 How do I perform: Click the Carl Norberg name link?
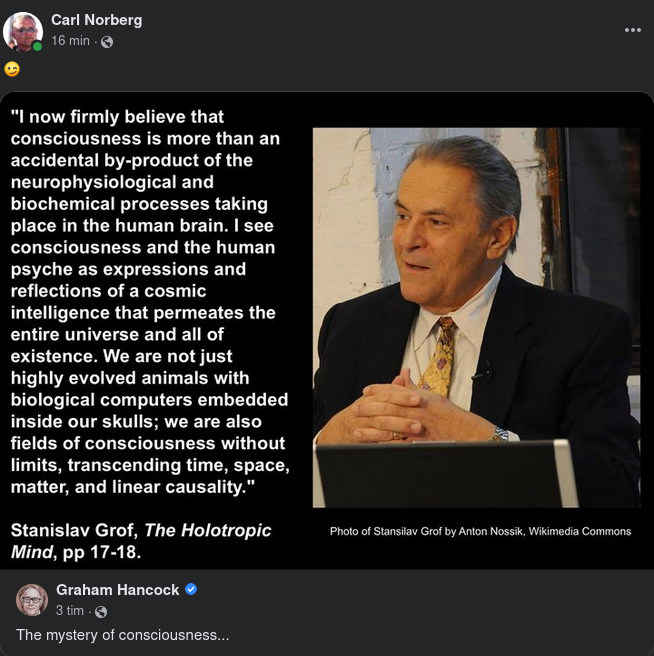[96, 20]
